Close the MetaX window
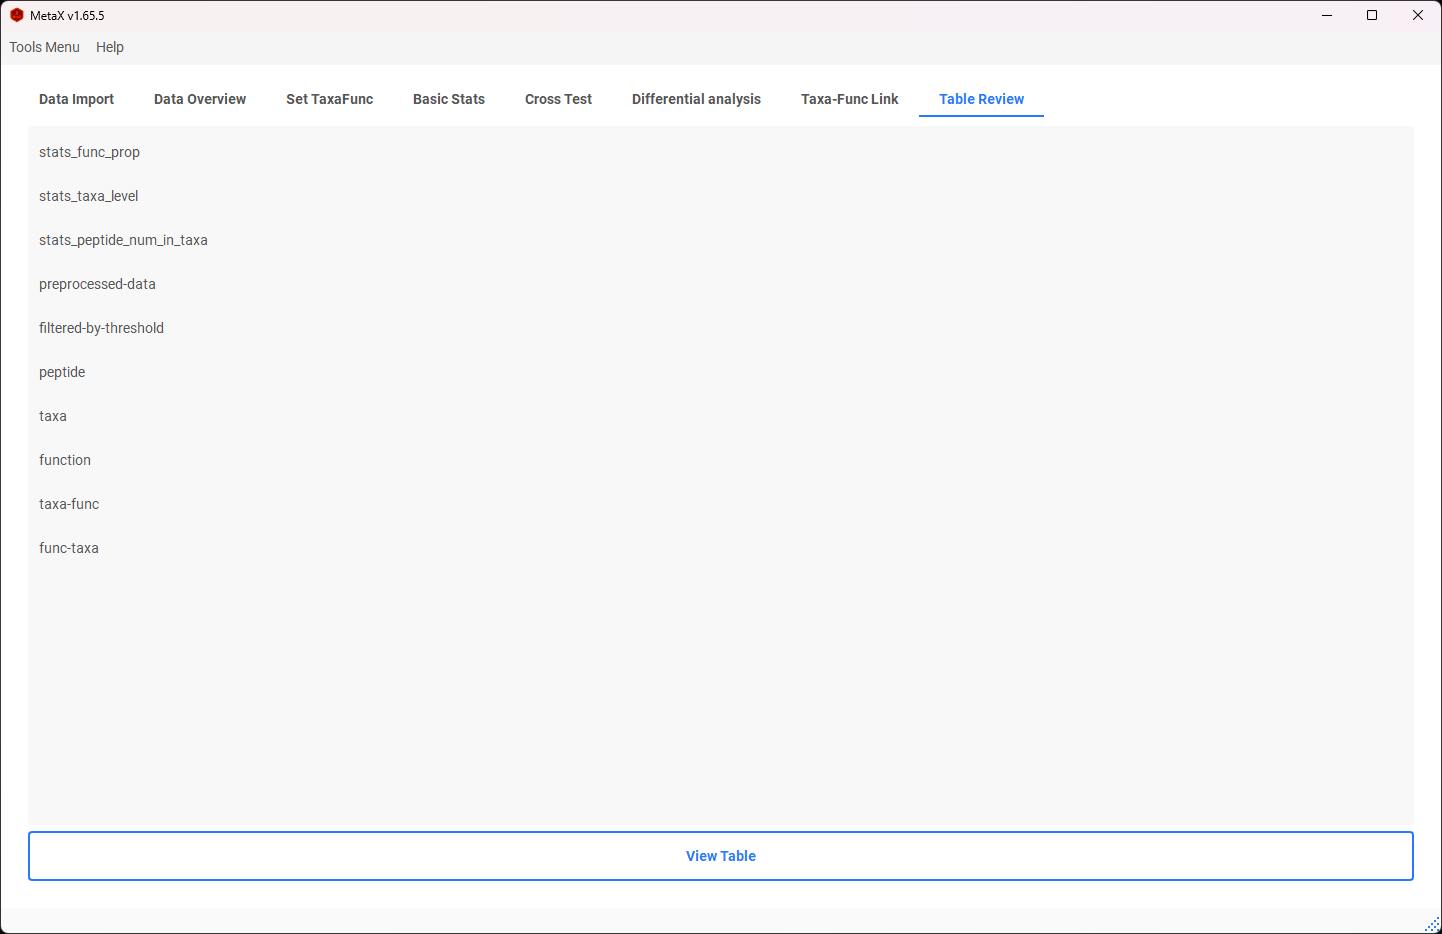This screenshot has width=1442, height=934. tap(1418, 15)
